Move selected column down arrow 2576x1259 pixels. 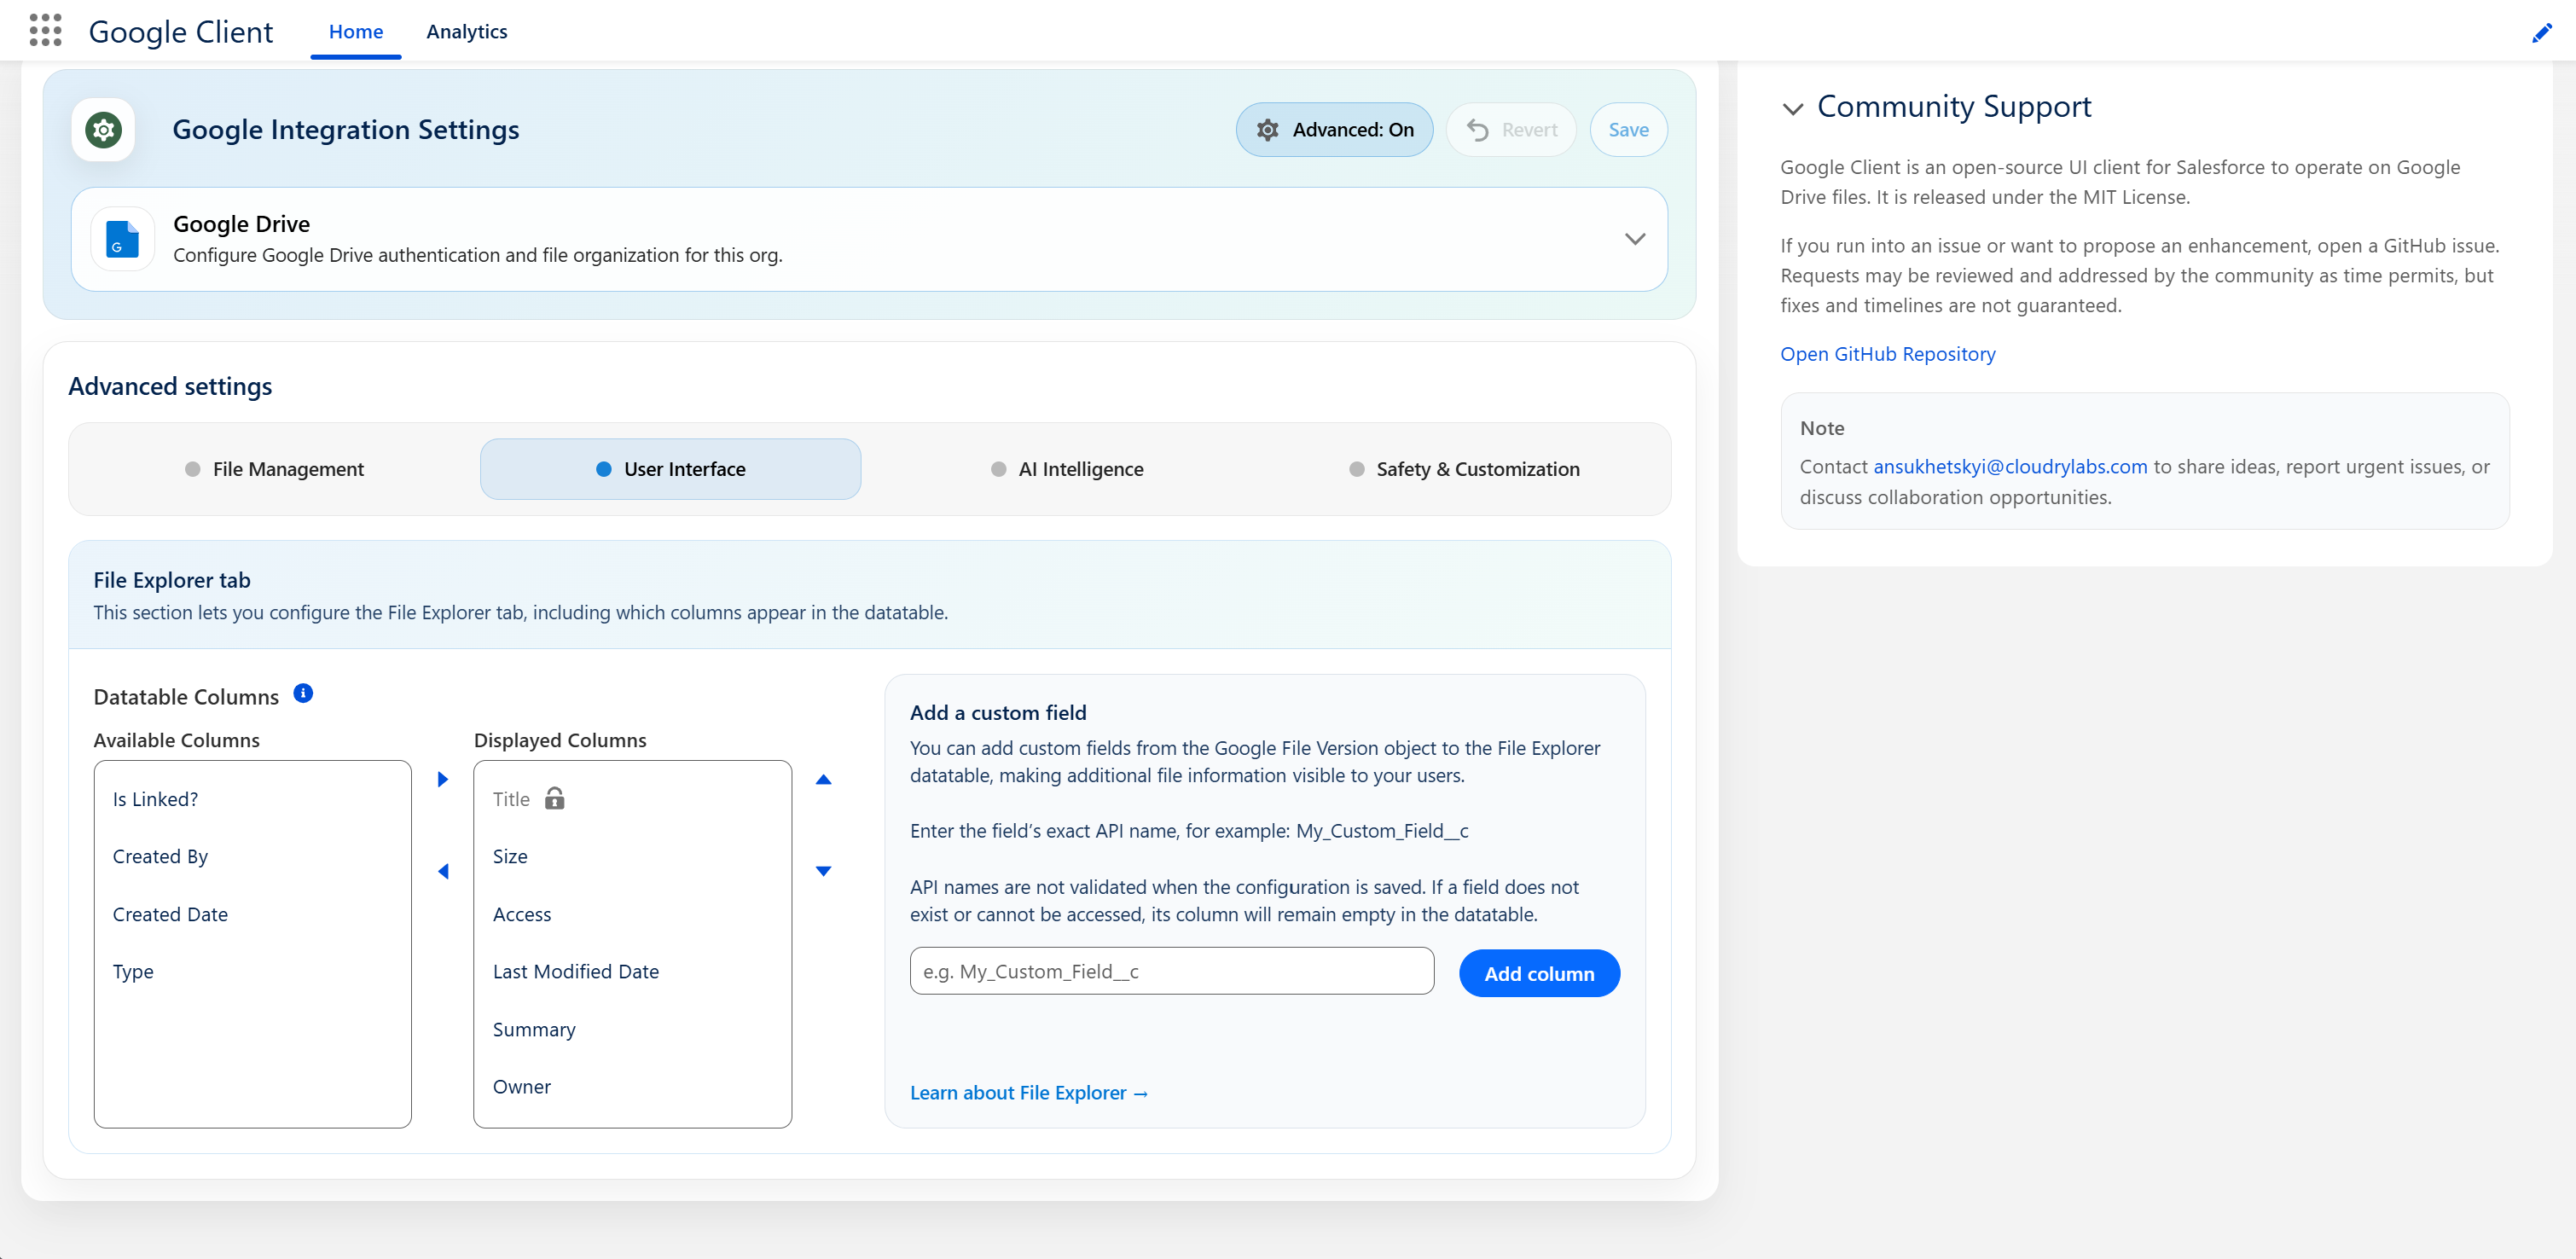[823, 872]
